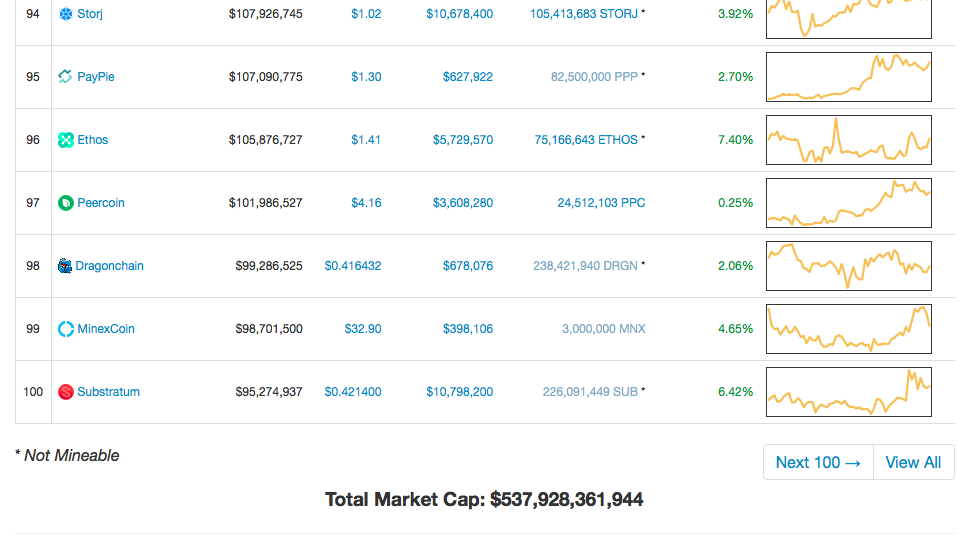Open the PayPie coin page
Viewport: 977px width, 556px height.
click(96, 77)
